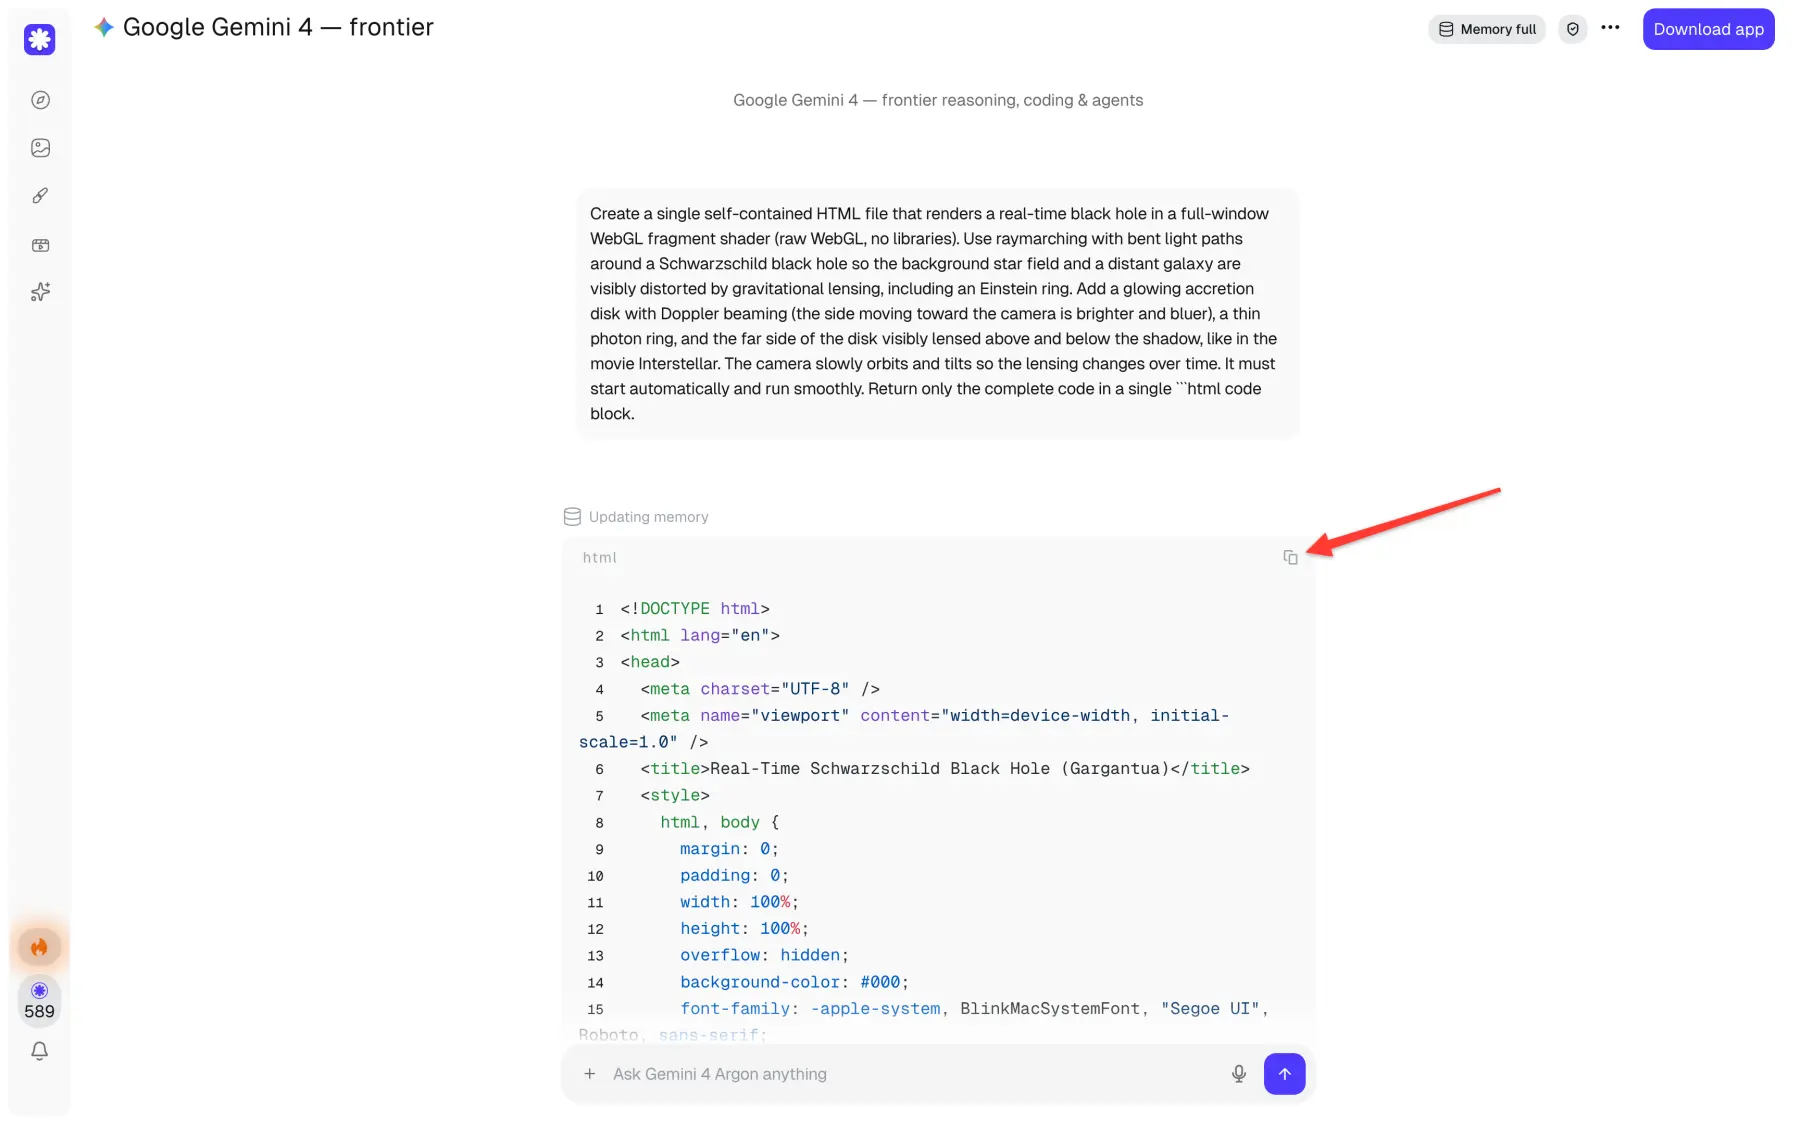Click the <head> code line
This screenshot has width=1800, height=1125.
pos(650,662)
